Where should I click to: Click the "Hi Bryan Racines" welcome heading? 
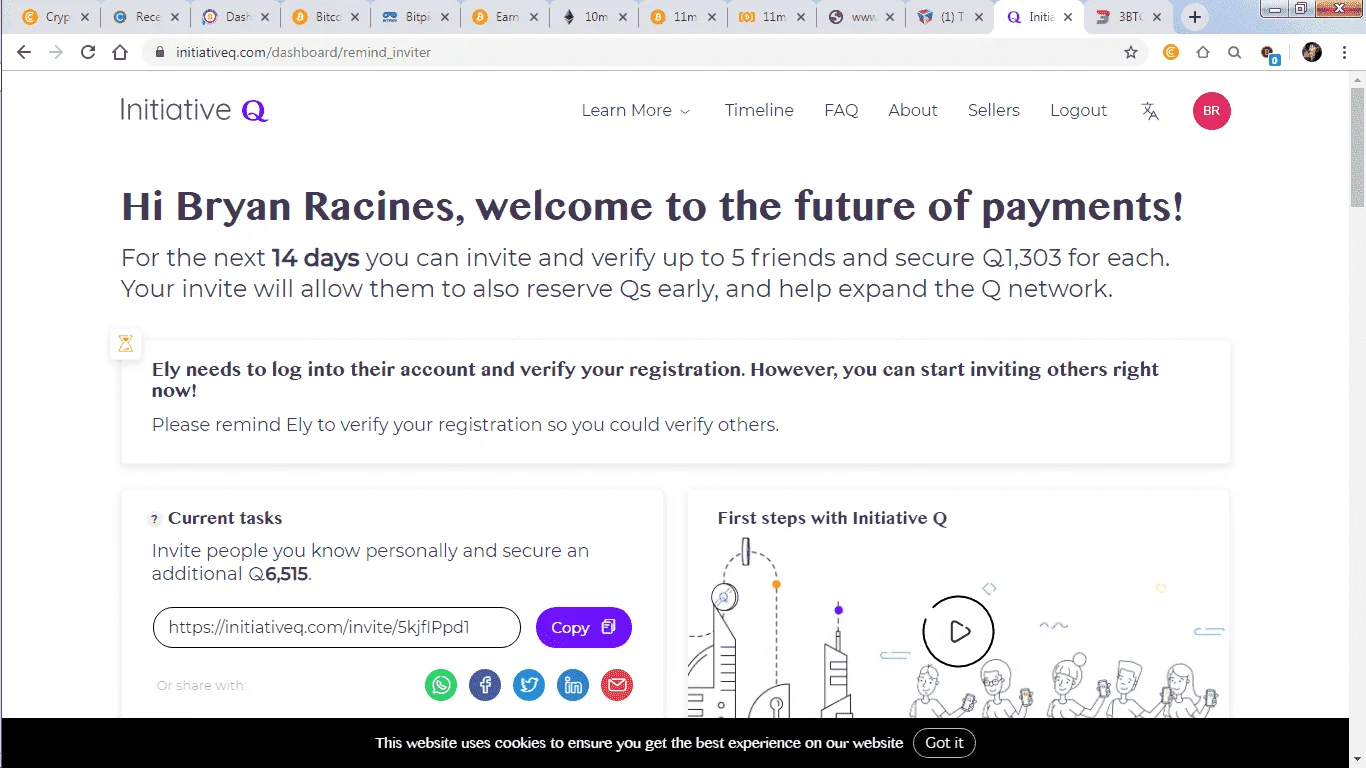pos(652,207)
